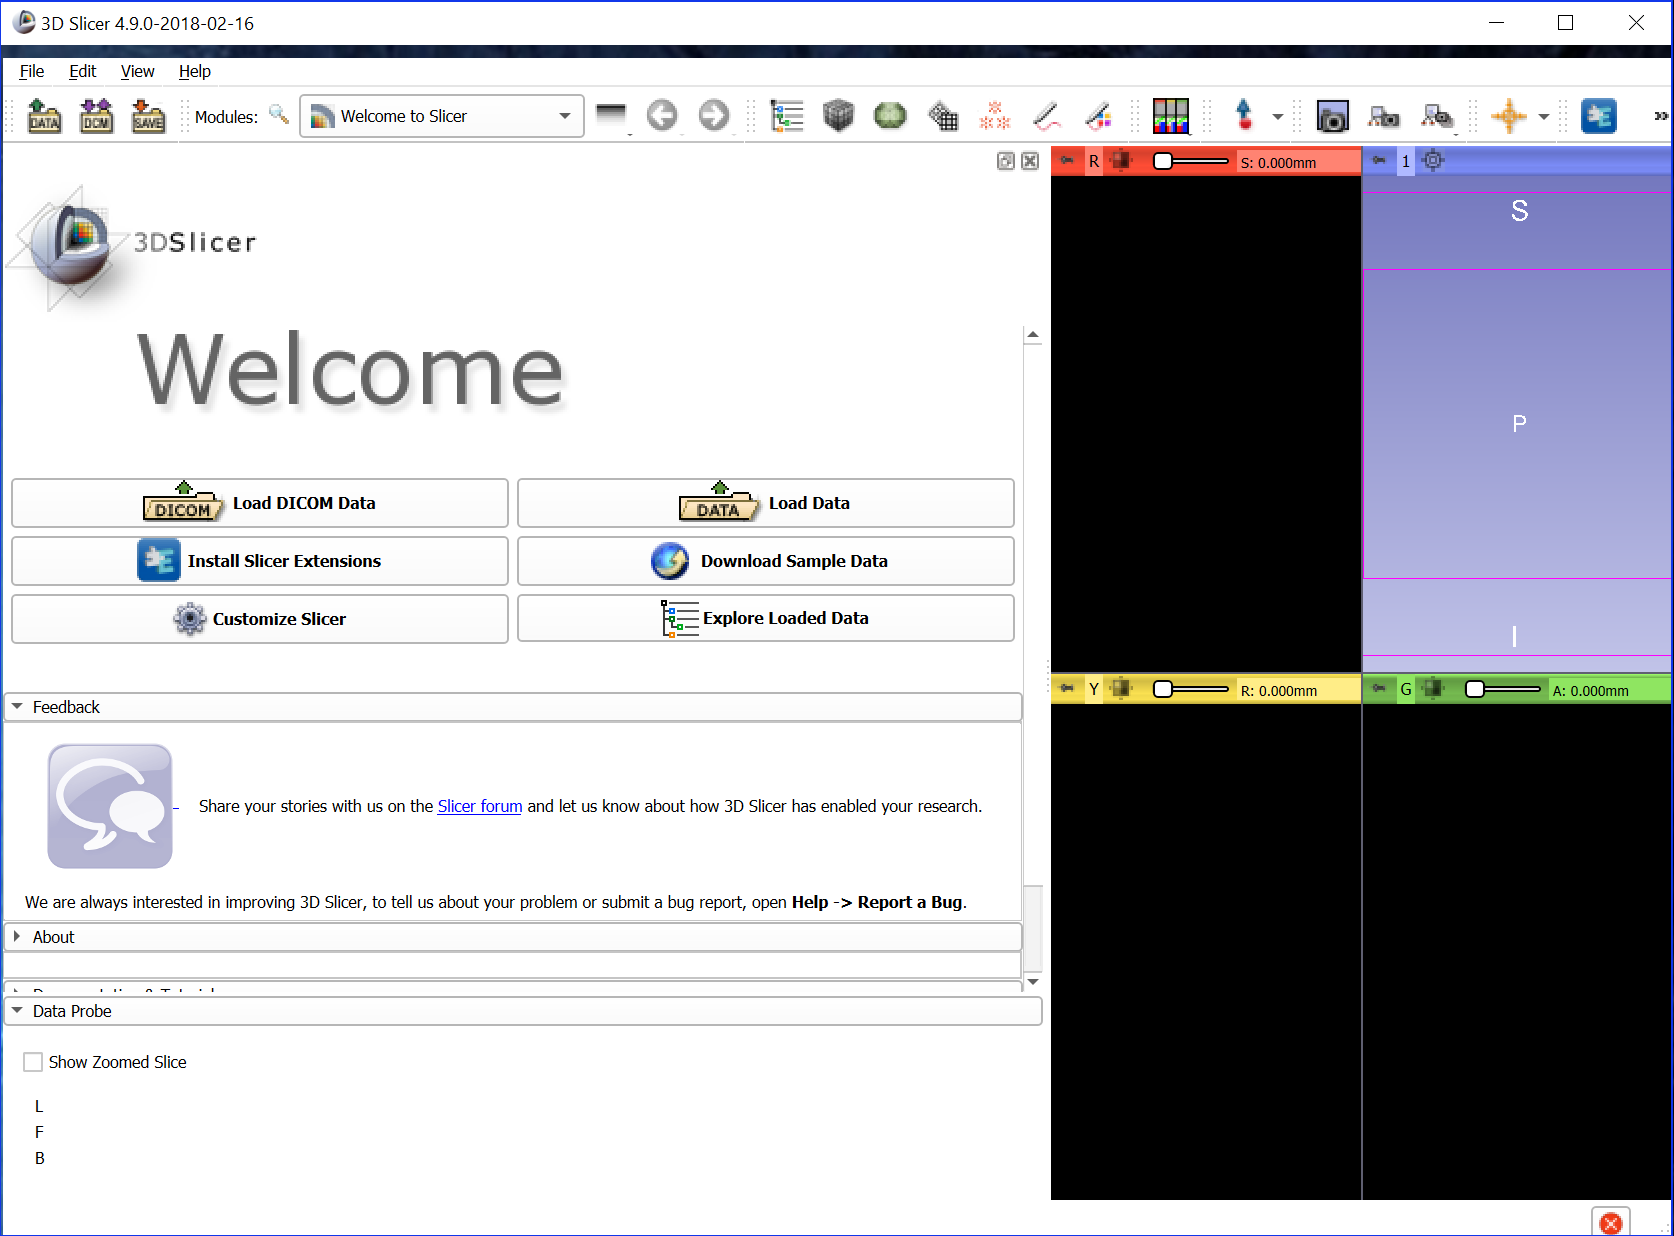Collapse the Data Probe section
Viewport: 1674px width, 1236px height.
(x=523, y=1011)
